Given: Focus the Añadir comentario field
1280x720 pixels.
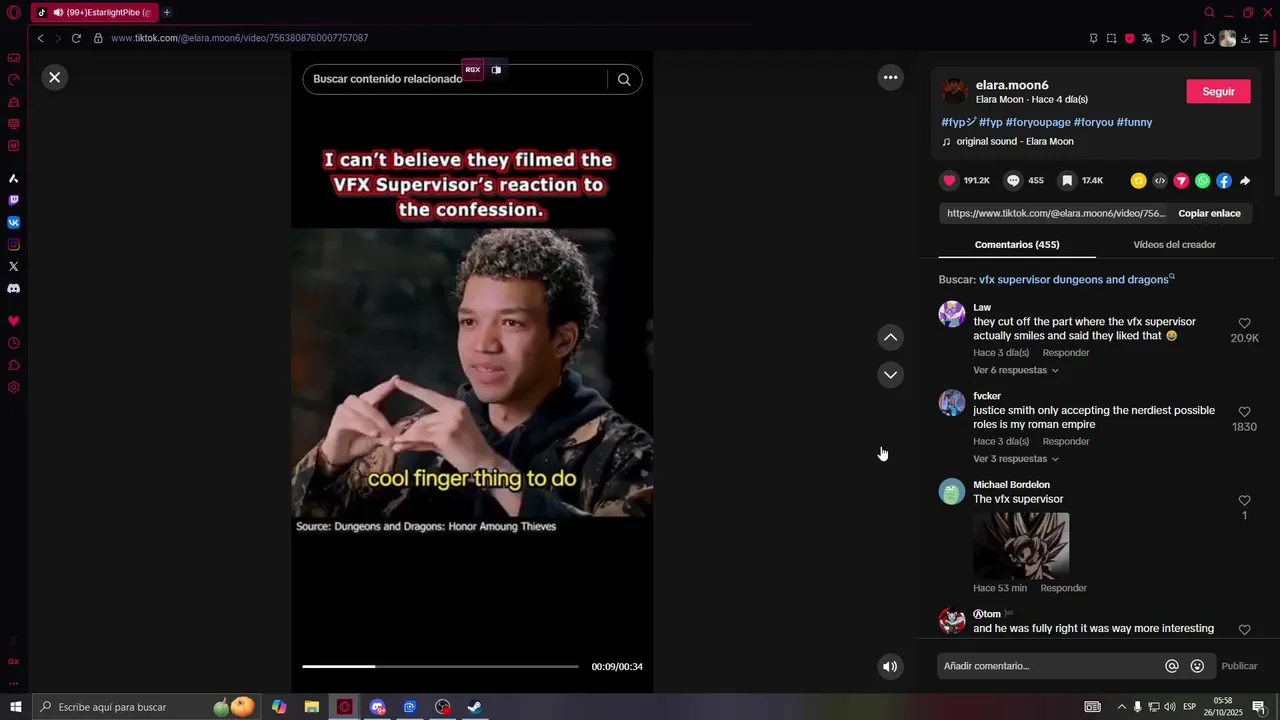Looking at the screenshot, I should pyautogui.click(x=1050, y=666).
